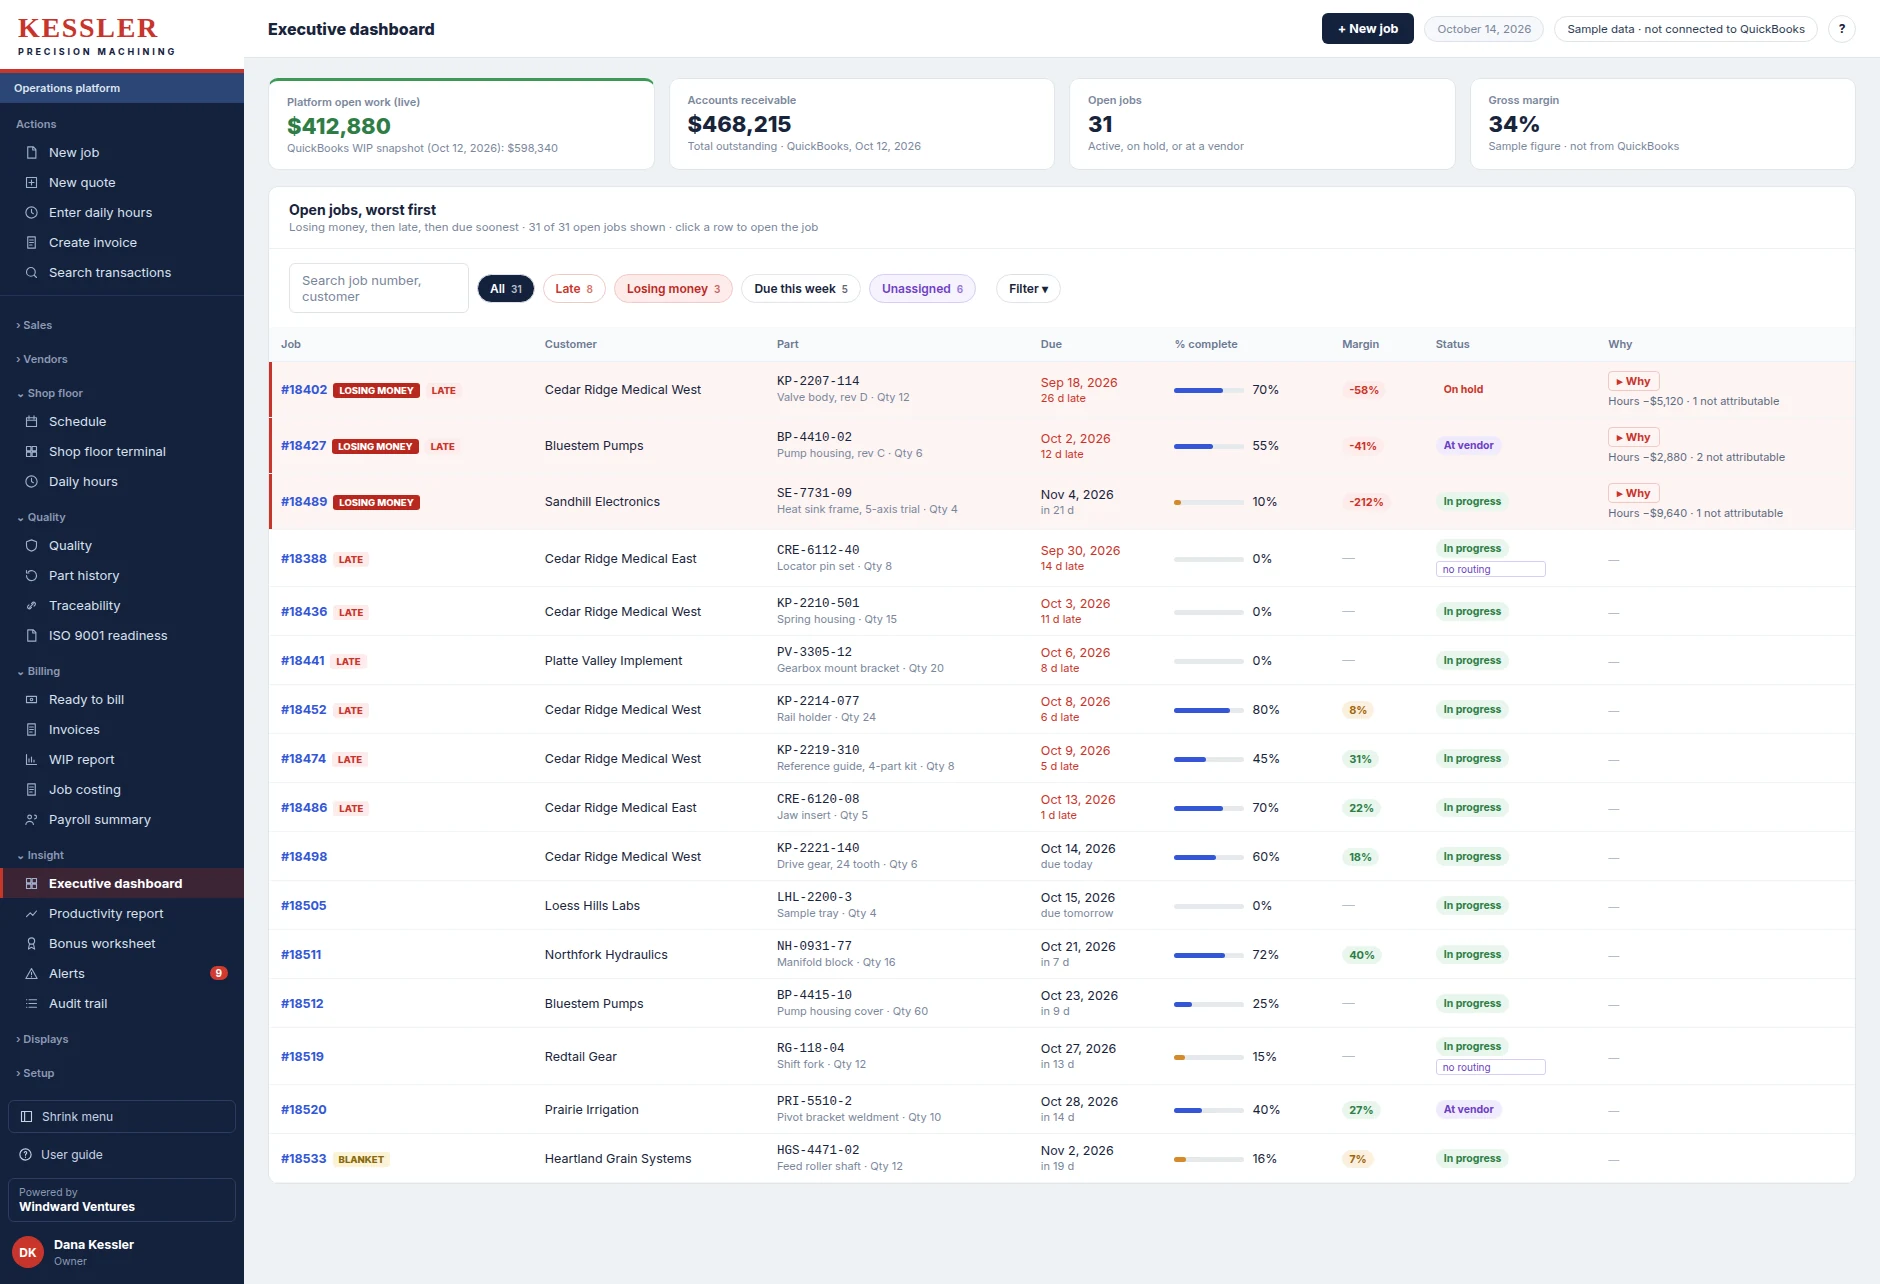Click the Shrink menu button
The width and height of the screenshot is (1880, 1284).
[x=122, y=1117]
